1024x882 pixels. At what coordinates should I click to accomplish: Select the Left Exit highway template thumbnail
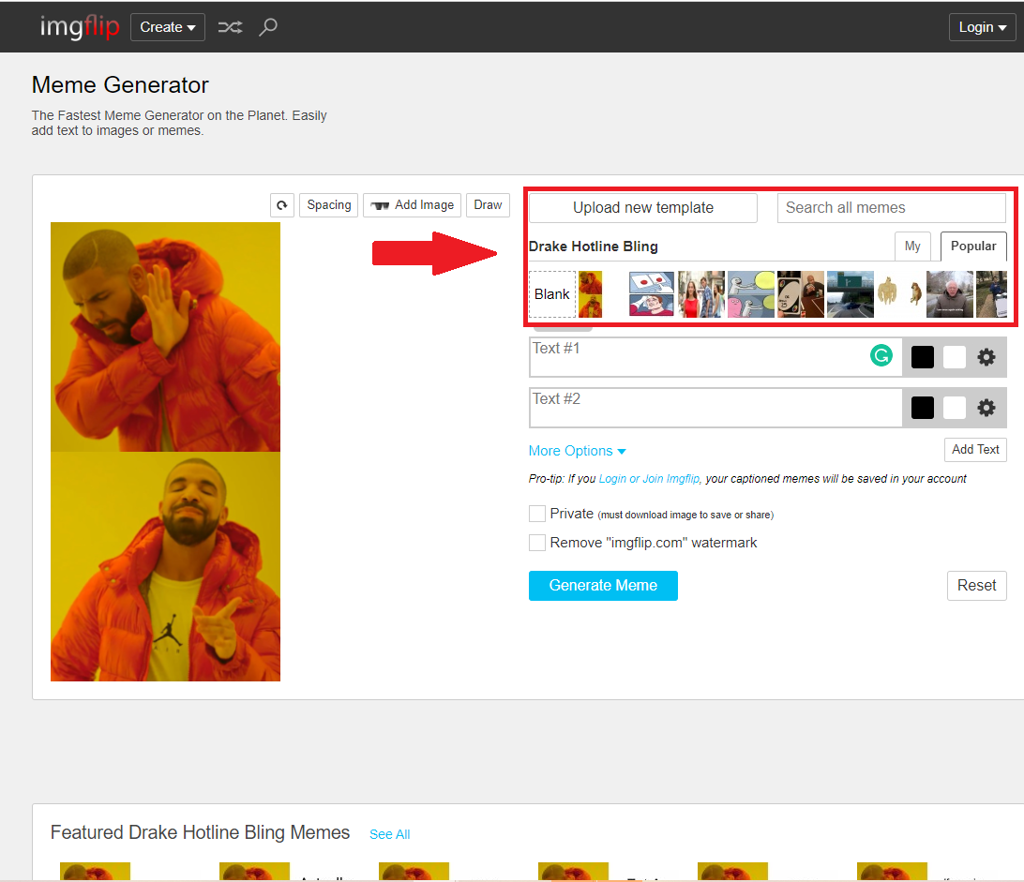pos(850,294)
